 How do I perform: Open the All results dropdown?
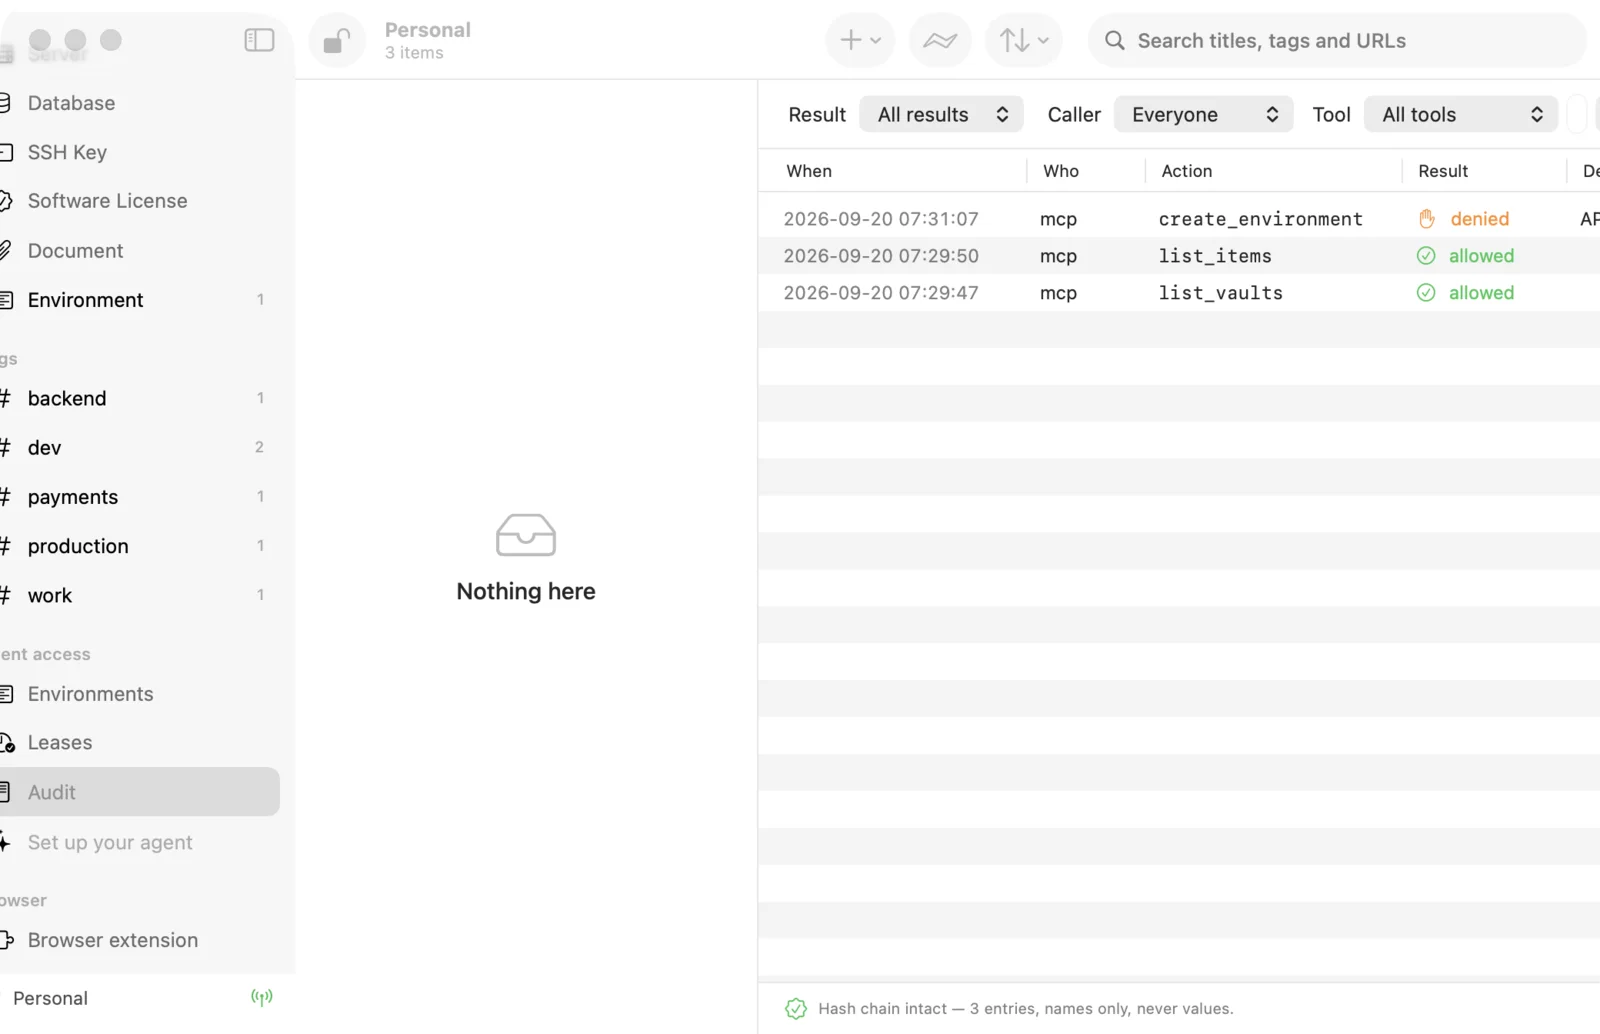click(x=941, y=115)
